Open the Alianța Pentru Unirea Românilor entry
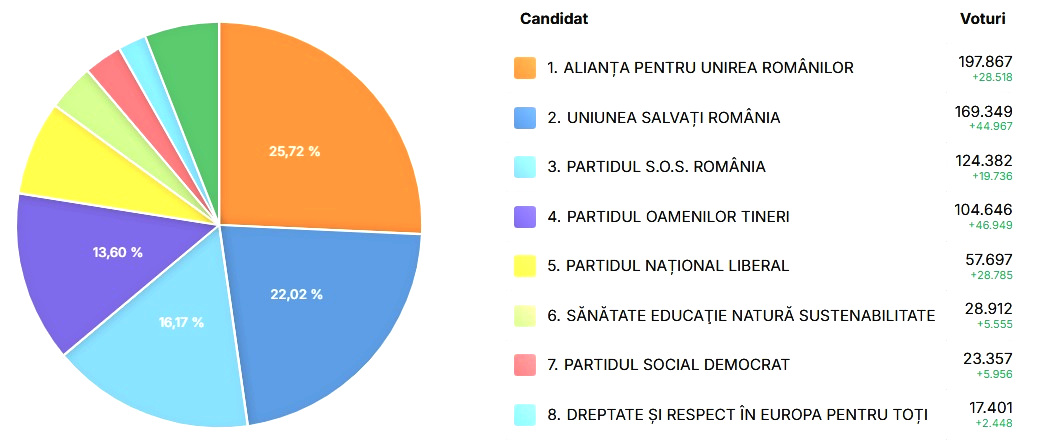 [700, 68]
